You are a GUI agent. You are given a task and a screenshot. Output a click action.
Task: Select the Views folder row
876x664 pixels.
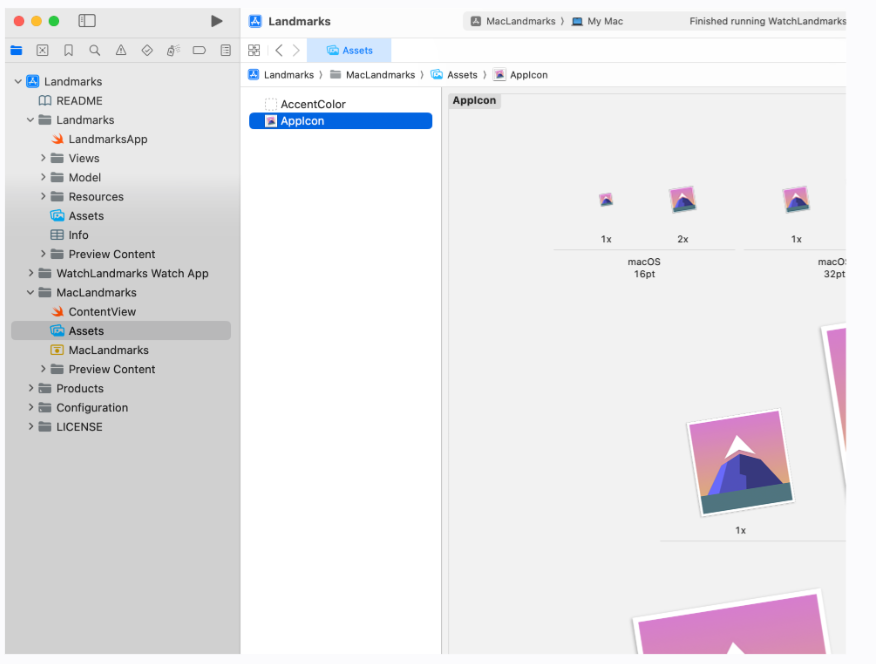click(121, 158)
